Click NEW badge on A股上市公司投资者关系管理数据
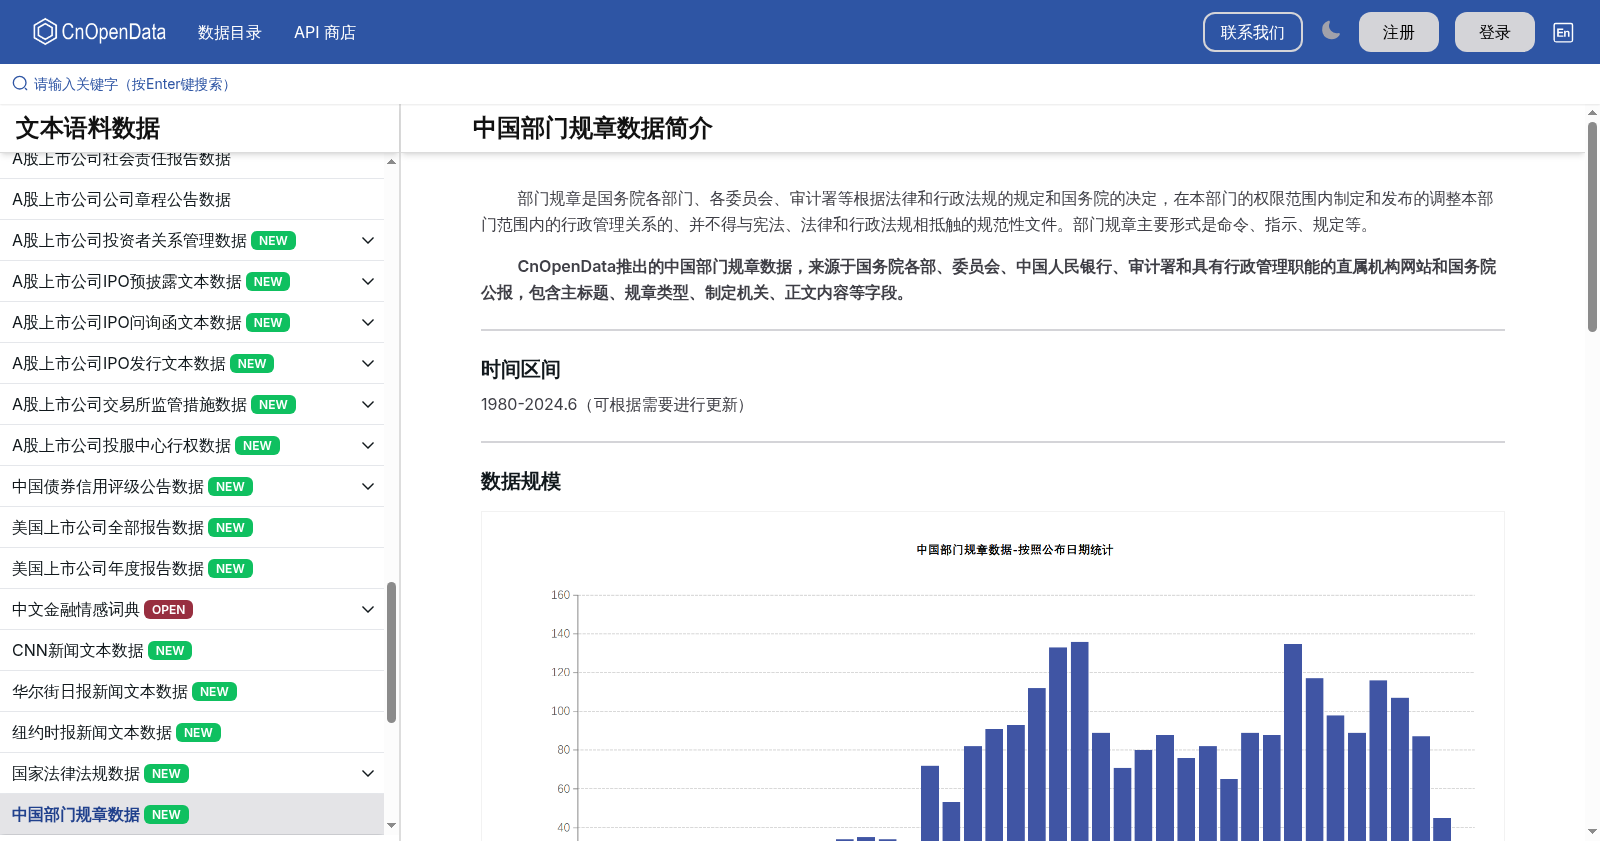This screenshot has height=857, width=1600. point(273,241)
